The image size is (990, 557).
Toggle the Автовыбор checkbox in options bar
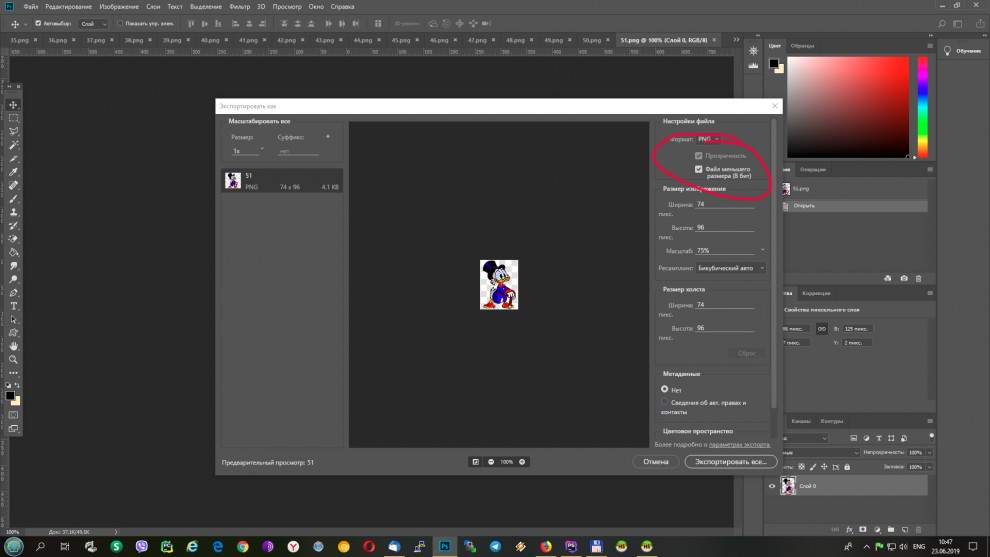[38, 23]
